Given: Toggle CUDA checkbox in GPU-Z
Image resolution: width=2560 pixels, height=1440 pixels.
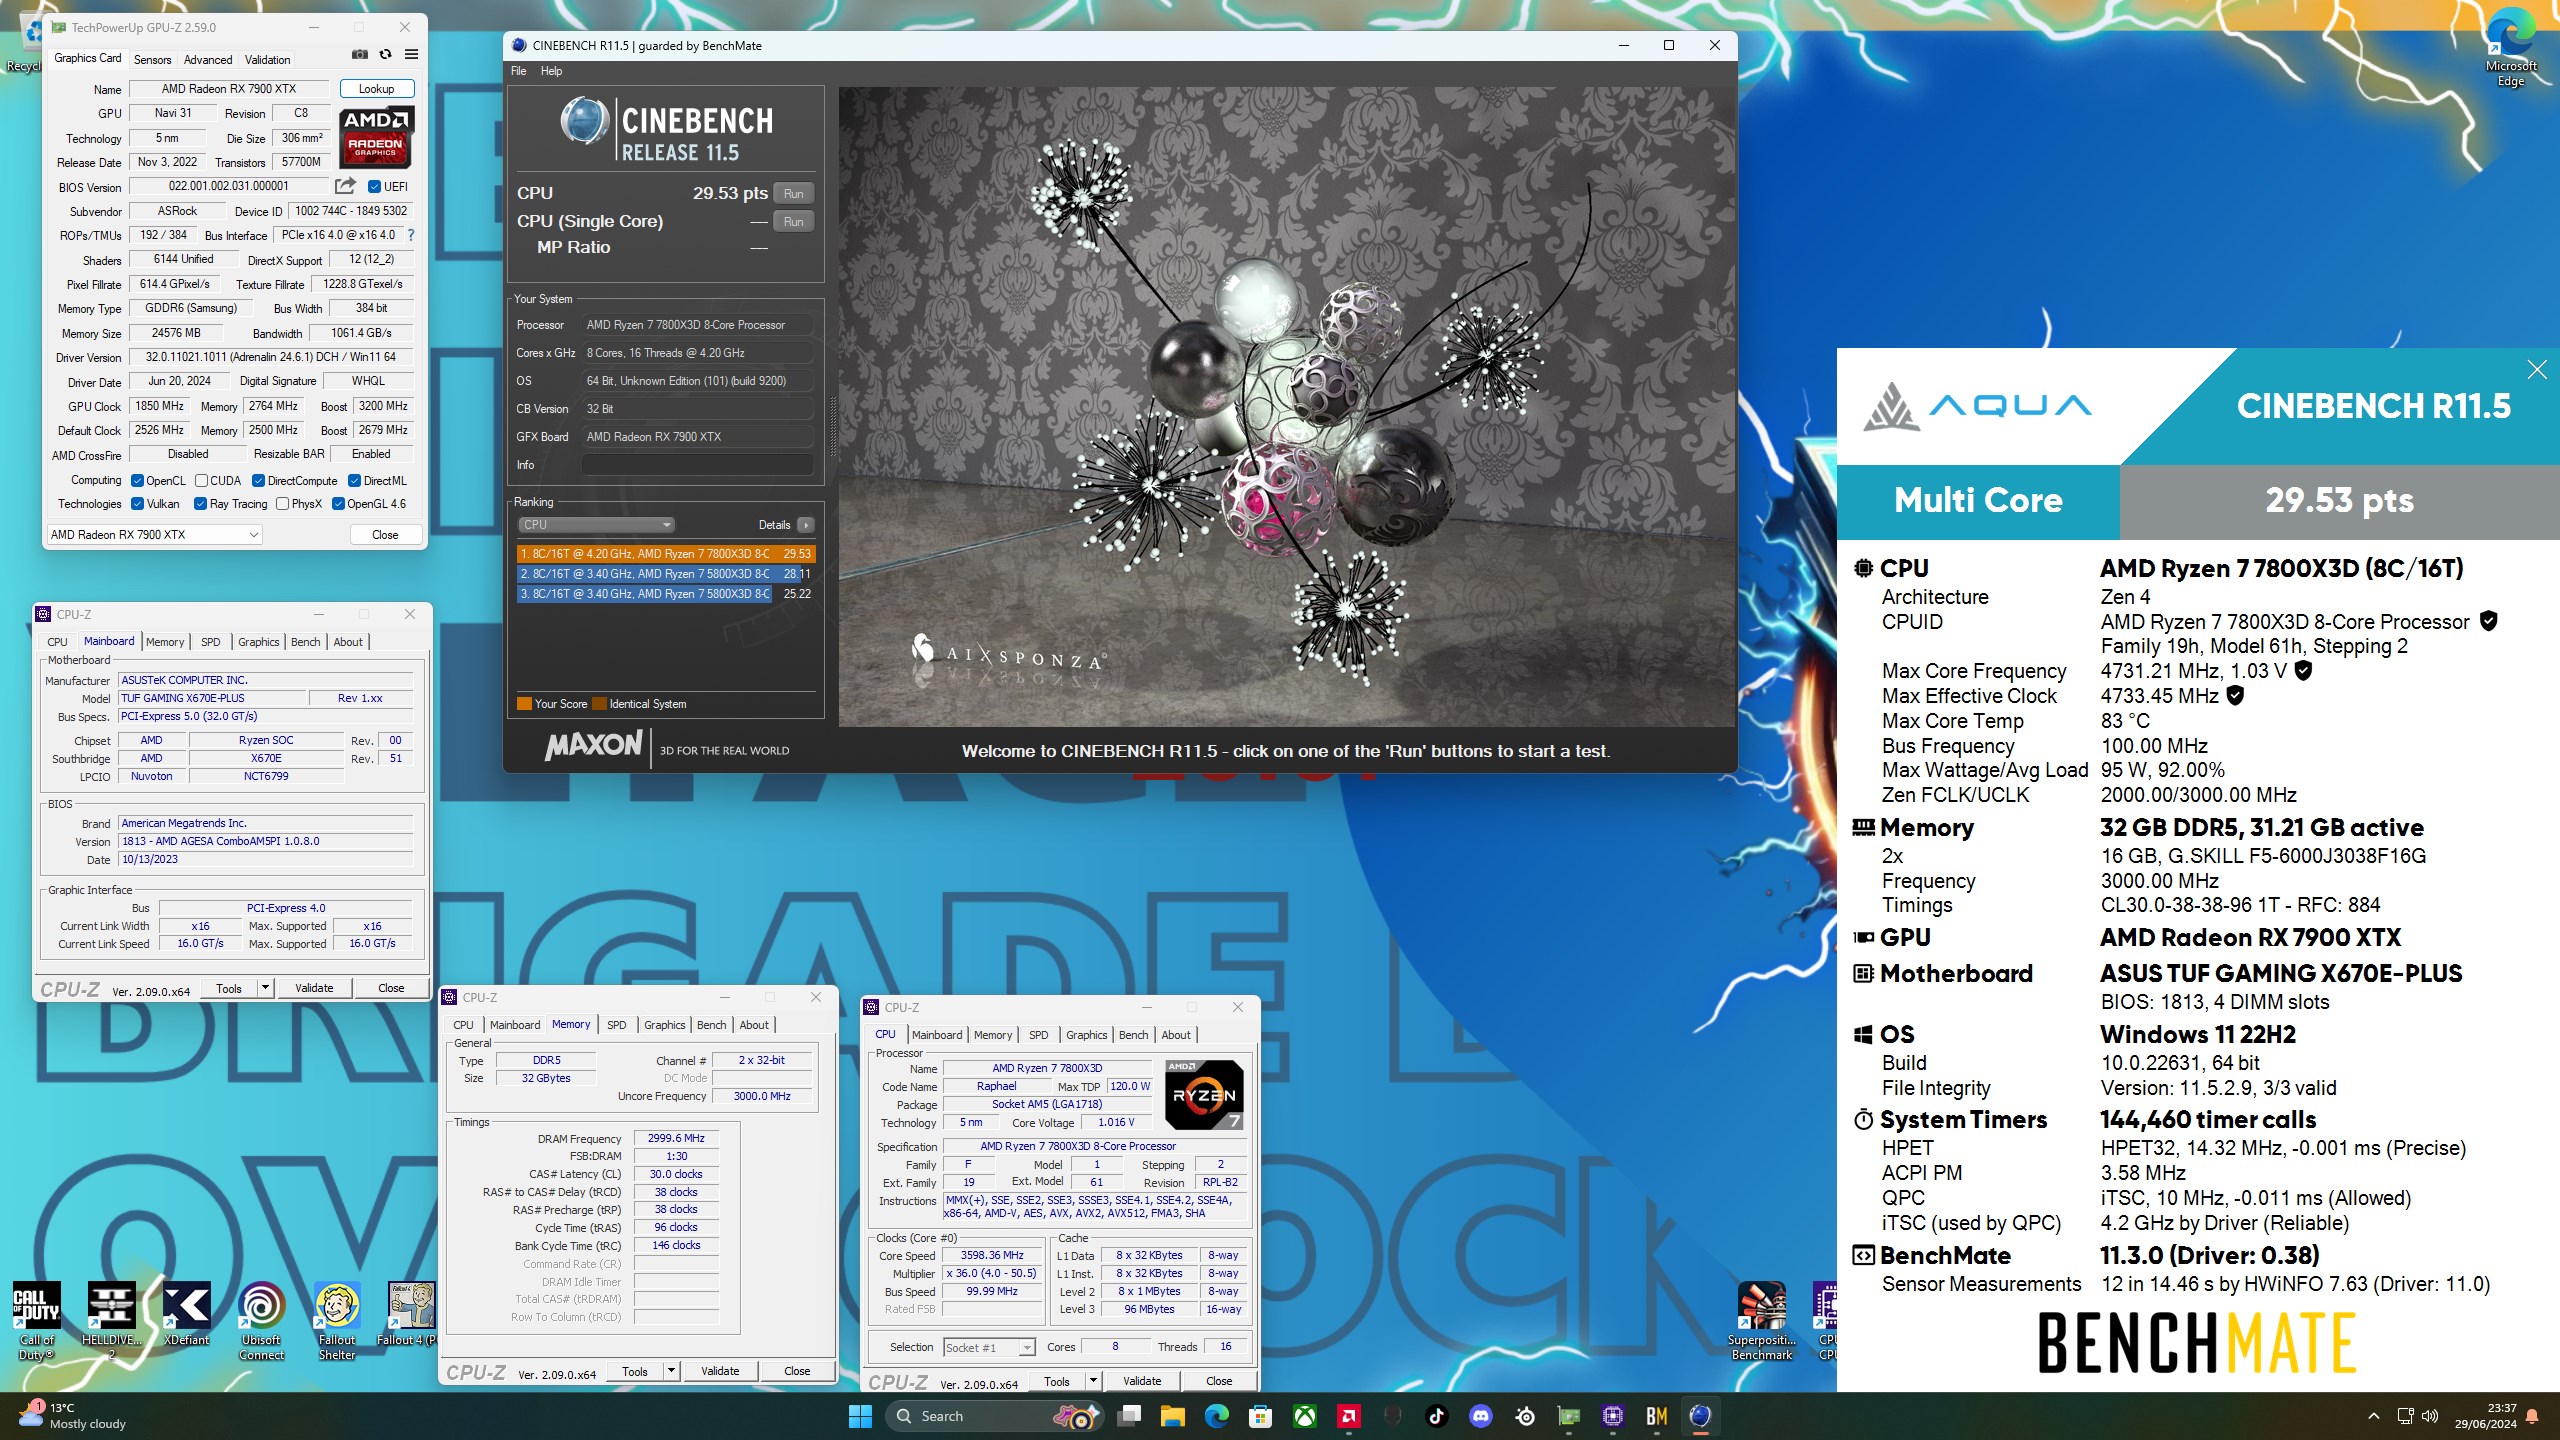Looking at the screenshot, I should (201, 481).
